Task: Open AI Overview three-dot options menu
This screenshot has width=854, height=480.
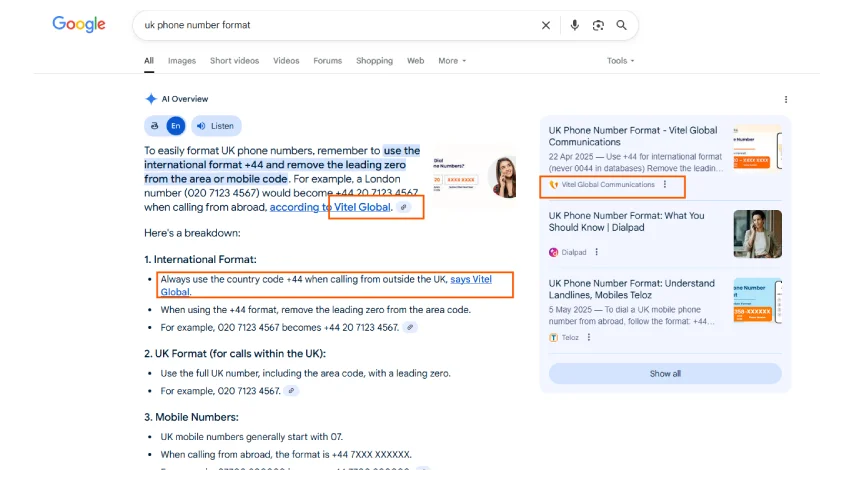Action: (x=785, y=99)
